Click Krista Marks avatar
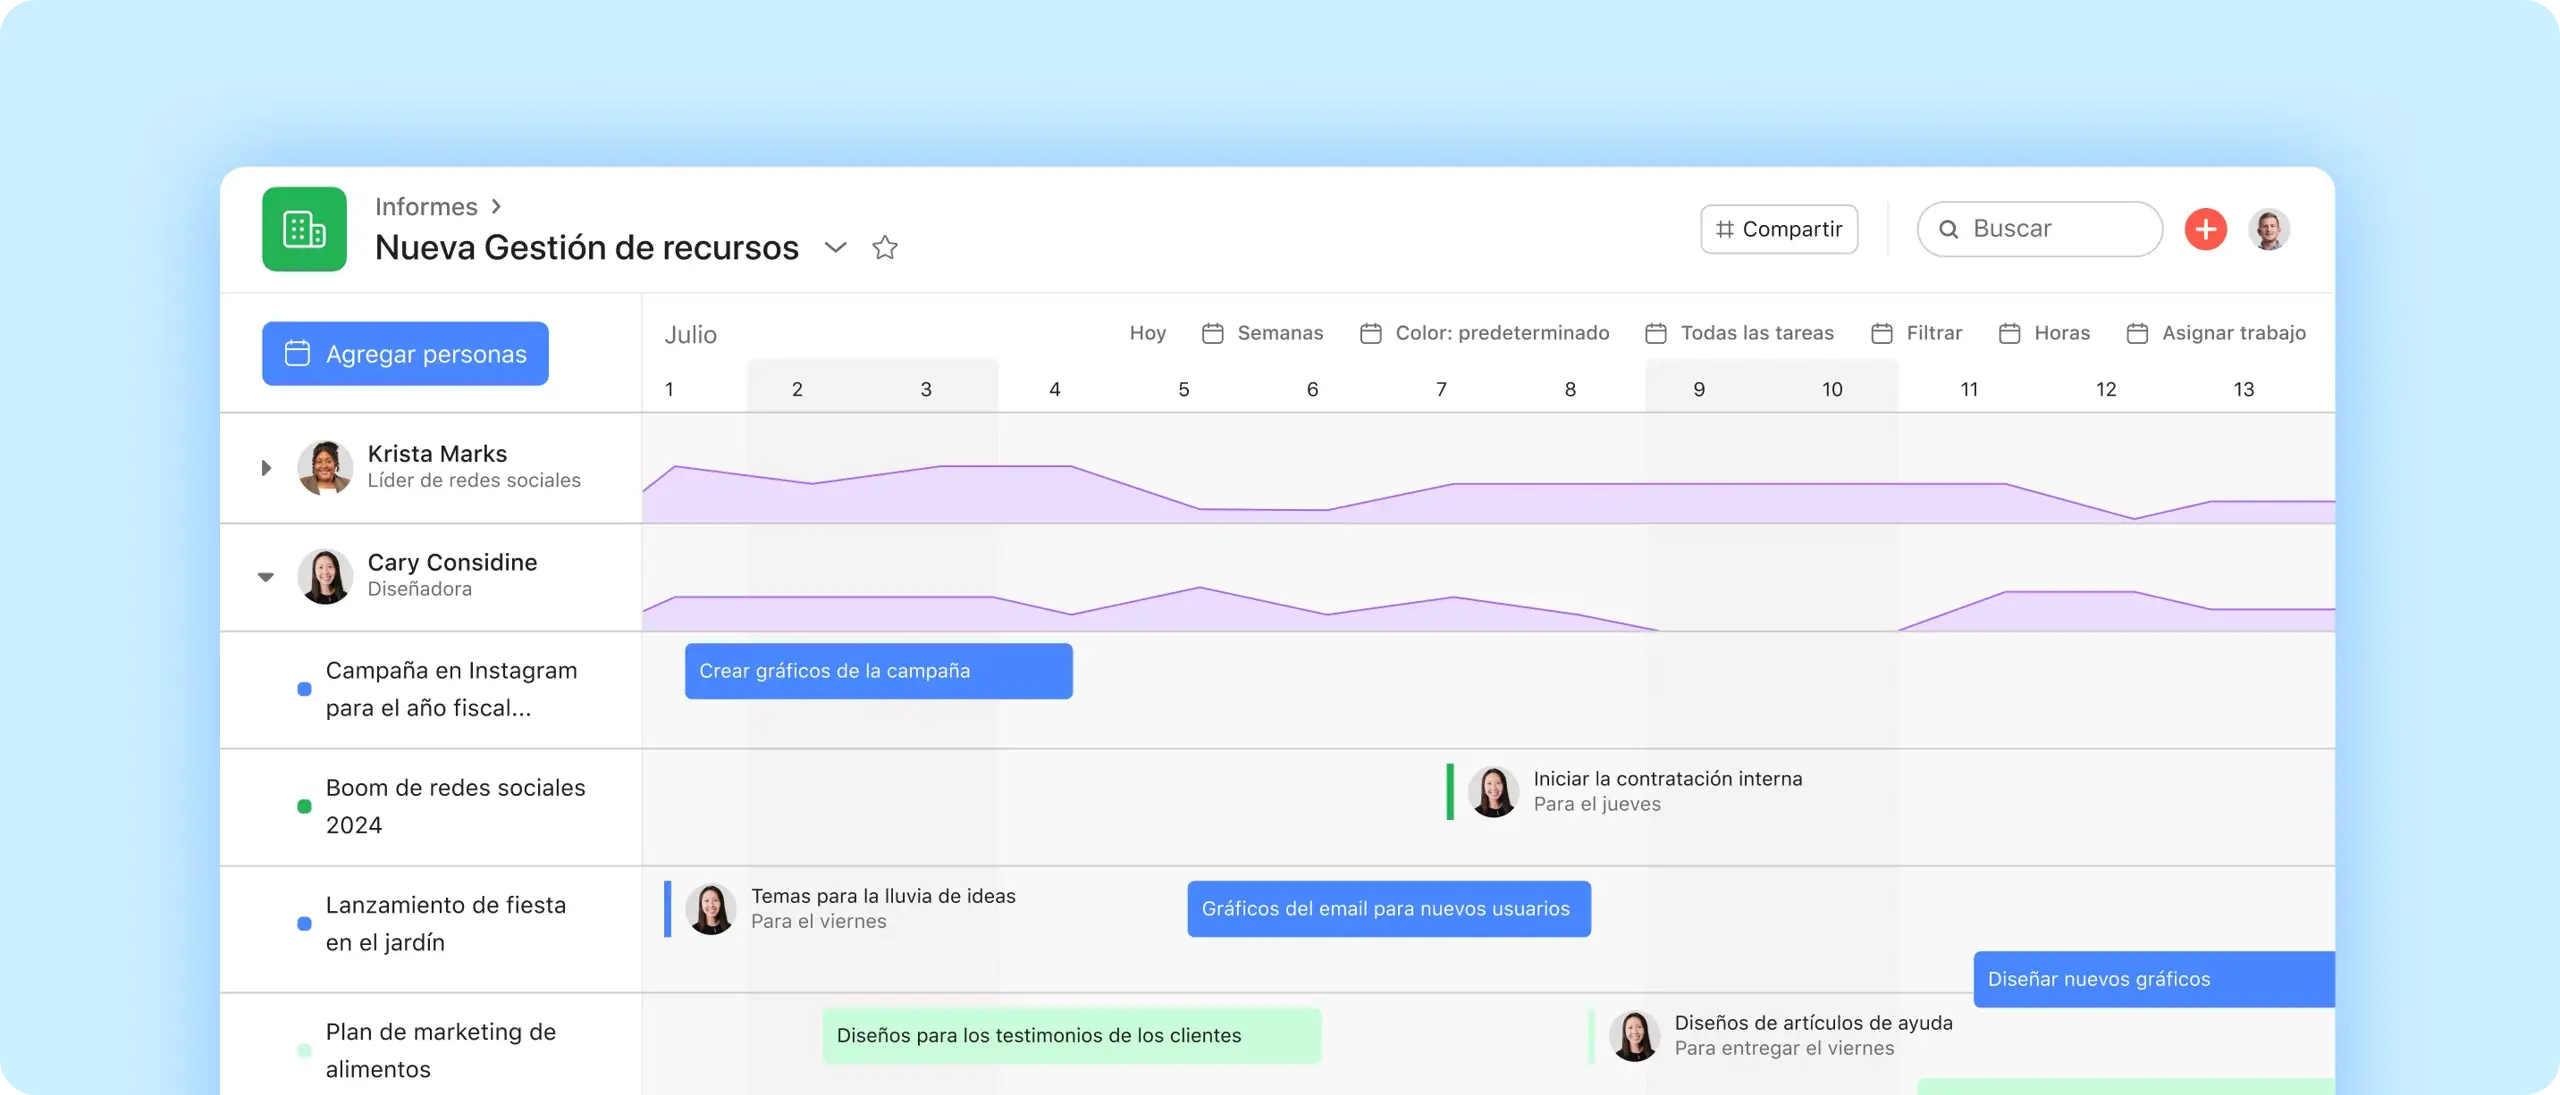The height and width of the screenshot is (1095, 2560). click(325, 468)
